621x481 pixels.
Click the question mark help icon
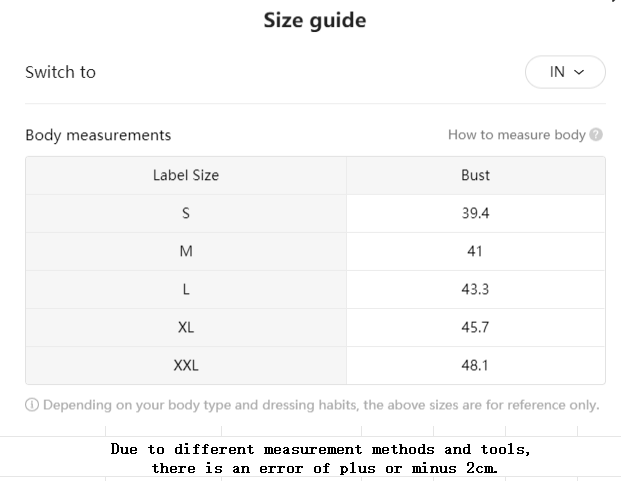(x=596, y=135)
